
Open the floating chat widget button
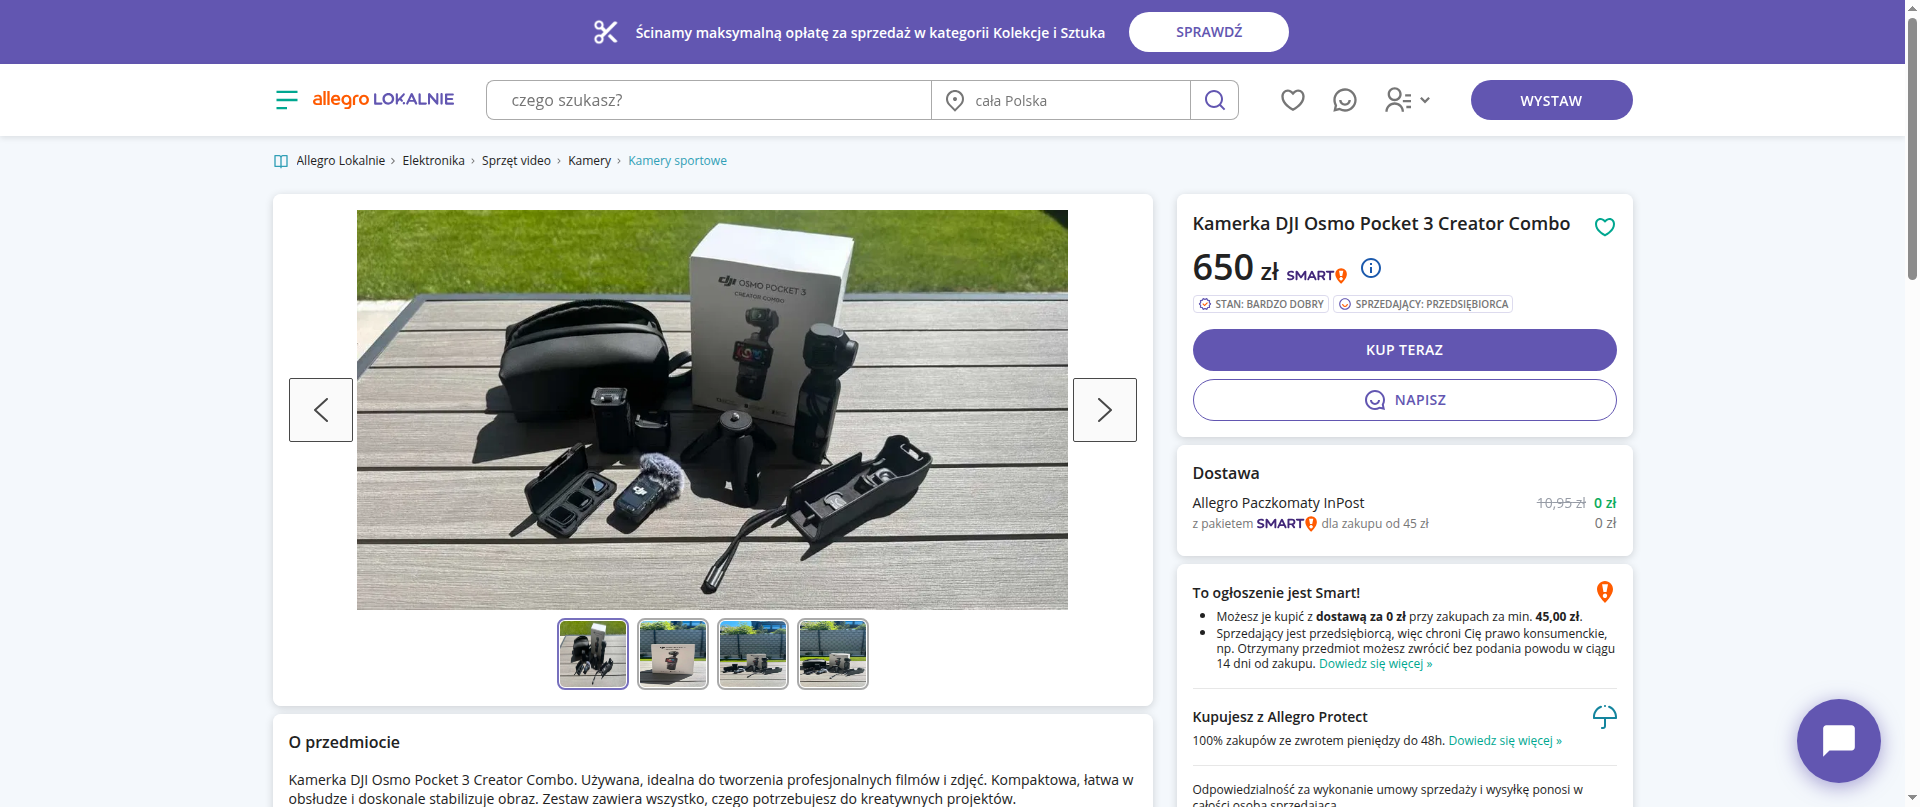[1838, 740]
